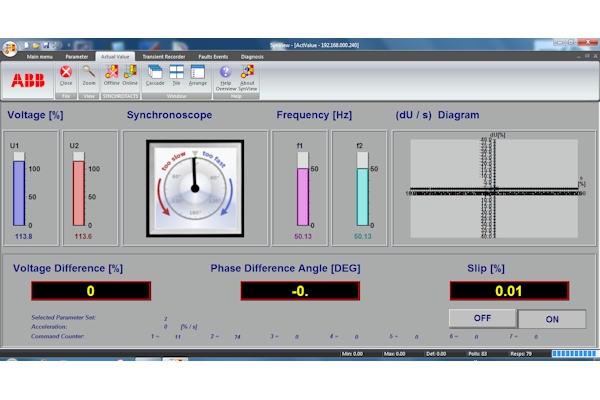The image size is (600, 400).
Task: Click the Close file icon in ribbon
Action: tap(66, 74)
